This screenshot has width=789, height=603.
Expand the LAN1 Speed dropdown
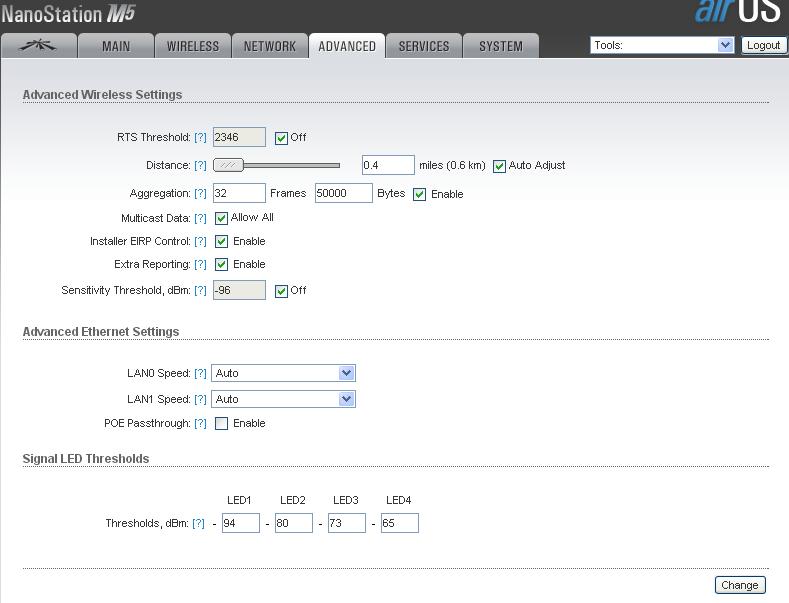(x=283, y=399)
